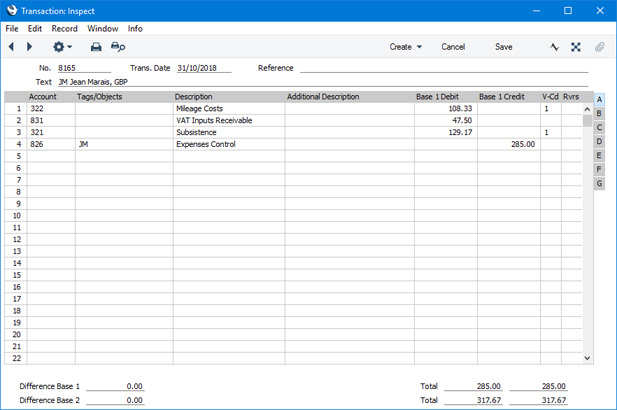Click the Additional Description column header
Image resolution: width=617 pixels, height=410 pixels.
pyautogui.click(x=323, y=97)
